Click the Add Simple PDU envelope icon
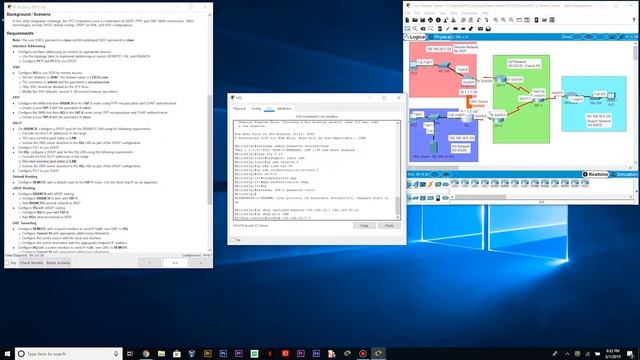The width and height of the screenshot is (640, 360). [480, 29]
